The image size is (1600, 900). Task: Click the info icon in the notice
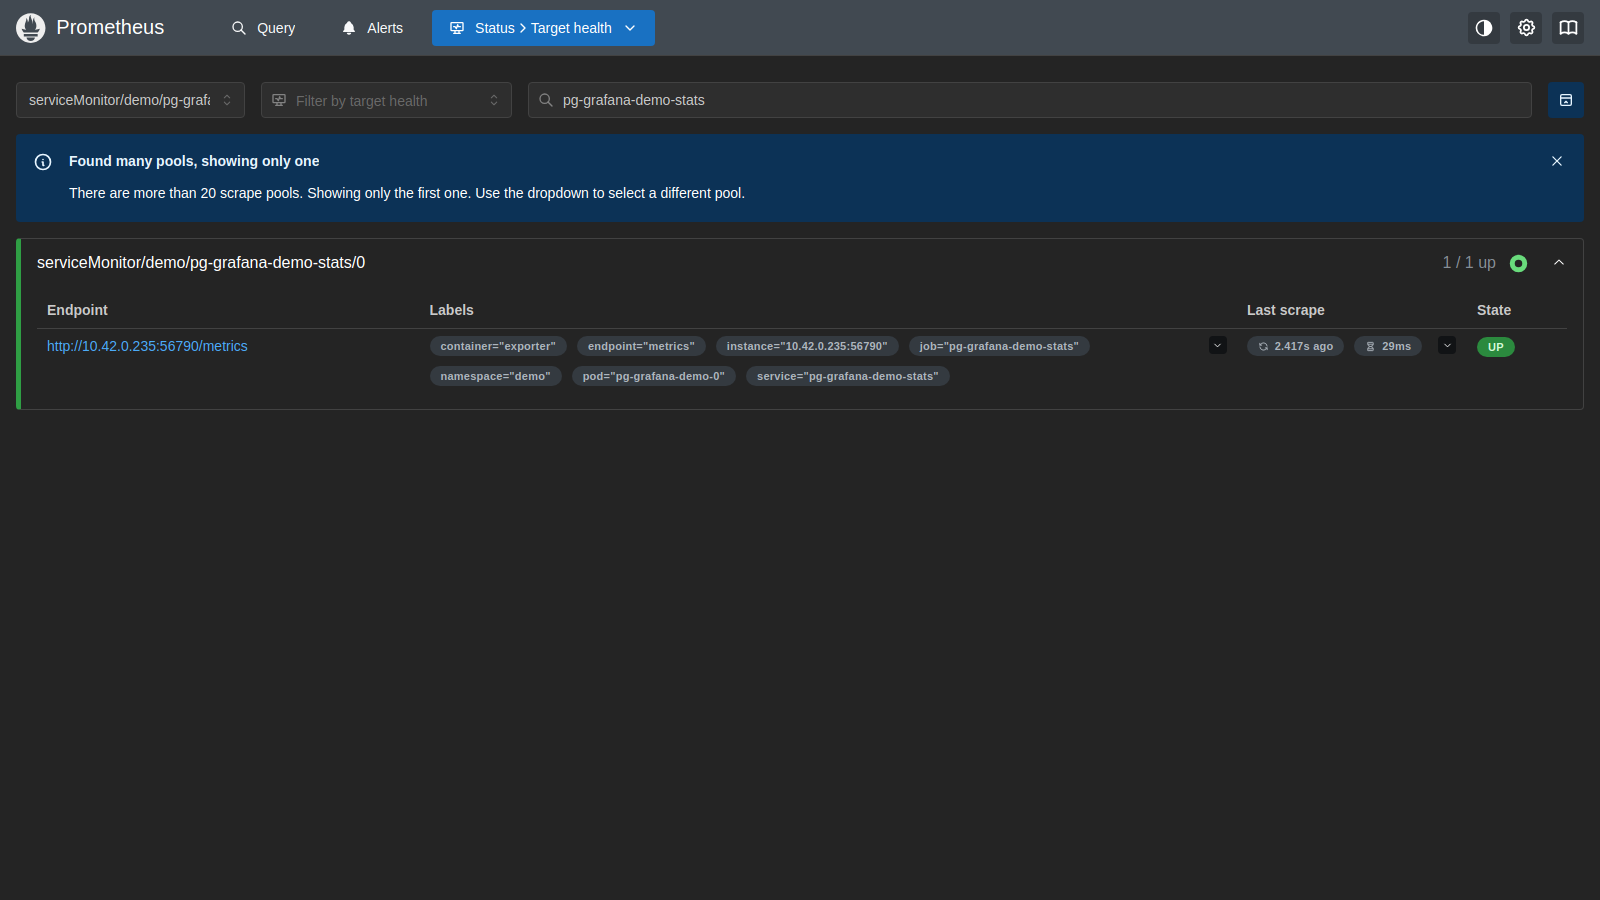(x=43, y=162)
